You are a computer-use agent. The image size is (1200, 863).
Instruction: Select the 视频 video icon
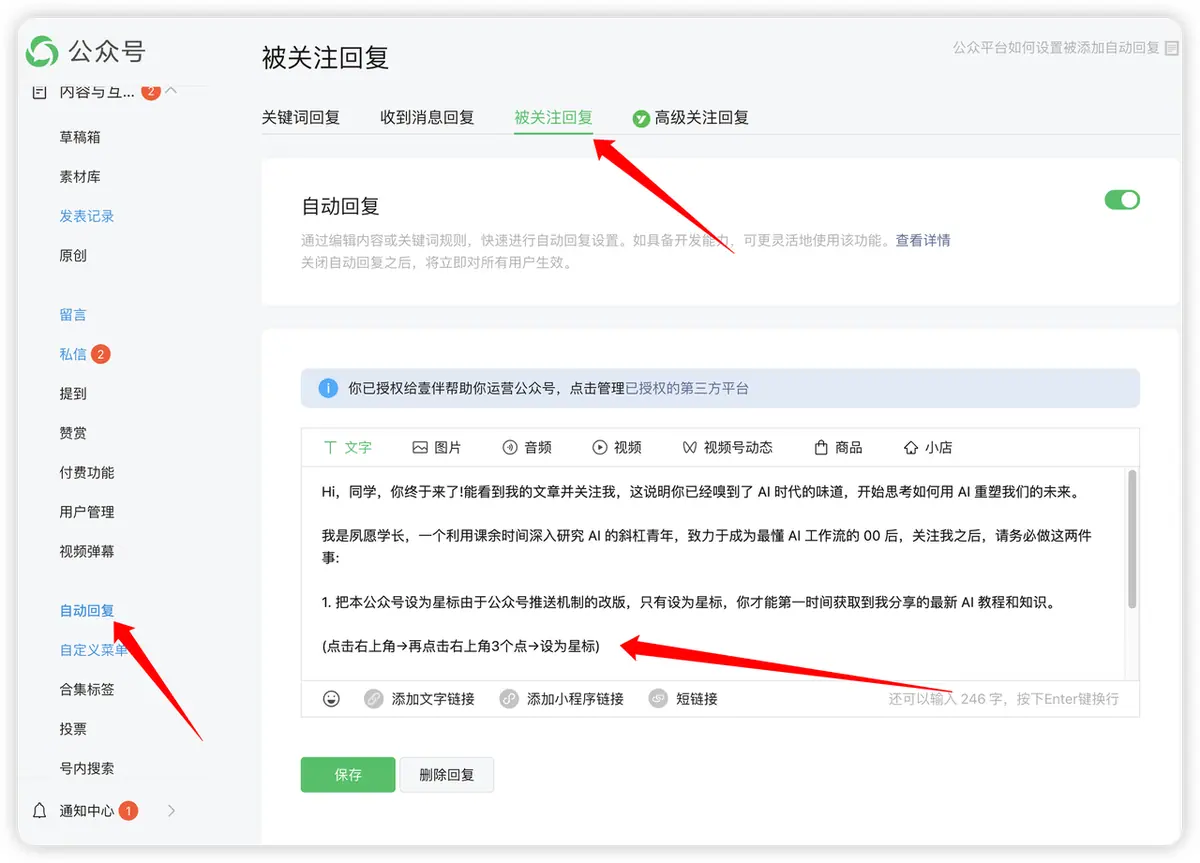600,448
